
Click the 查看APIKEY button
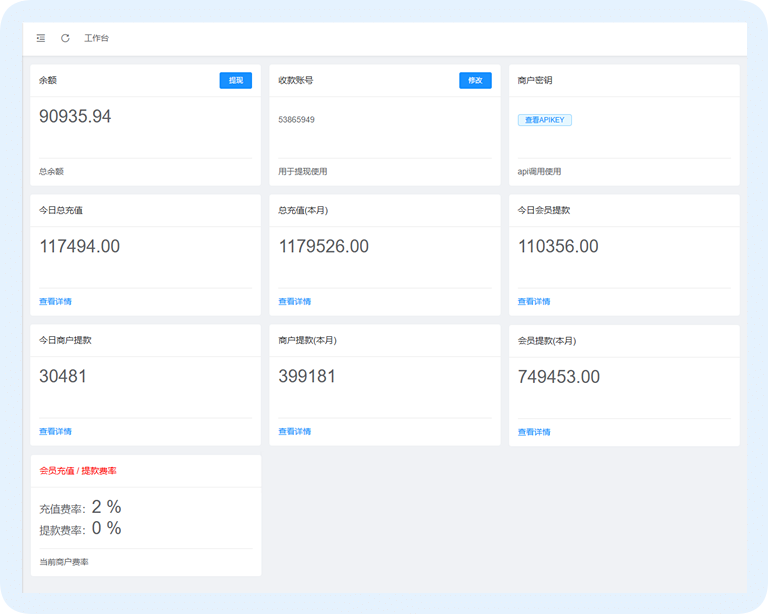544,120
